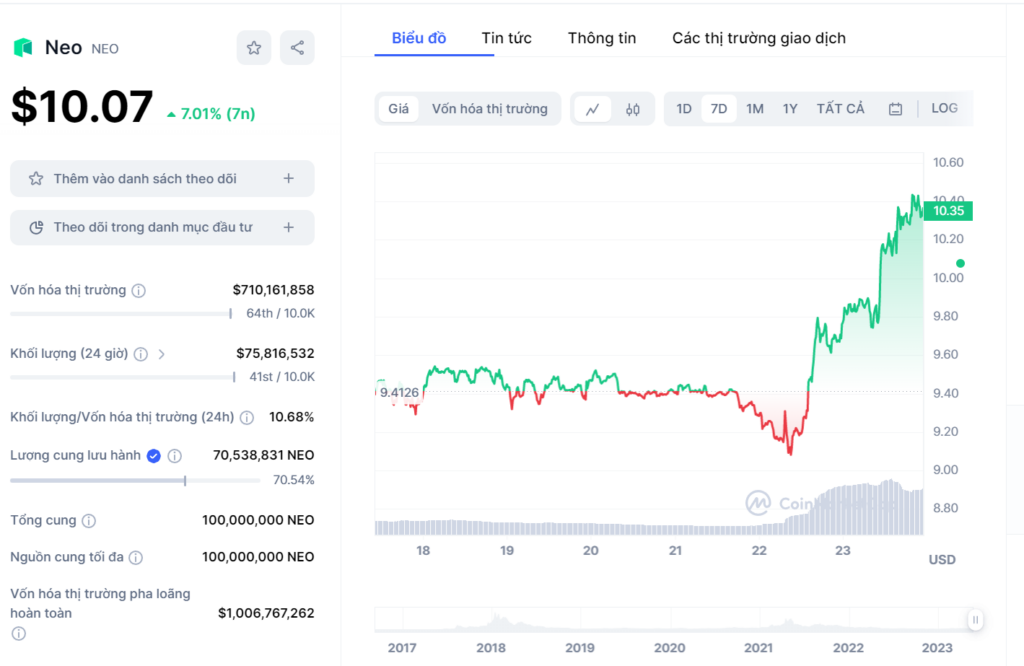The image size is (1024, 666).
Task: Open the calendar date range picker
Action: pyautogui.click(x=895, y=109)
